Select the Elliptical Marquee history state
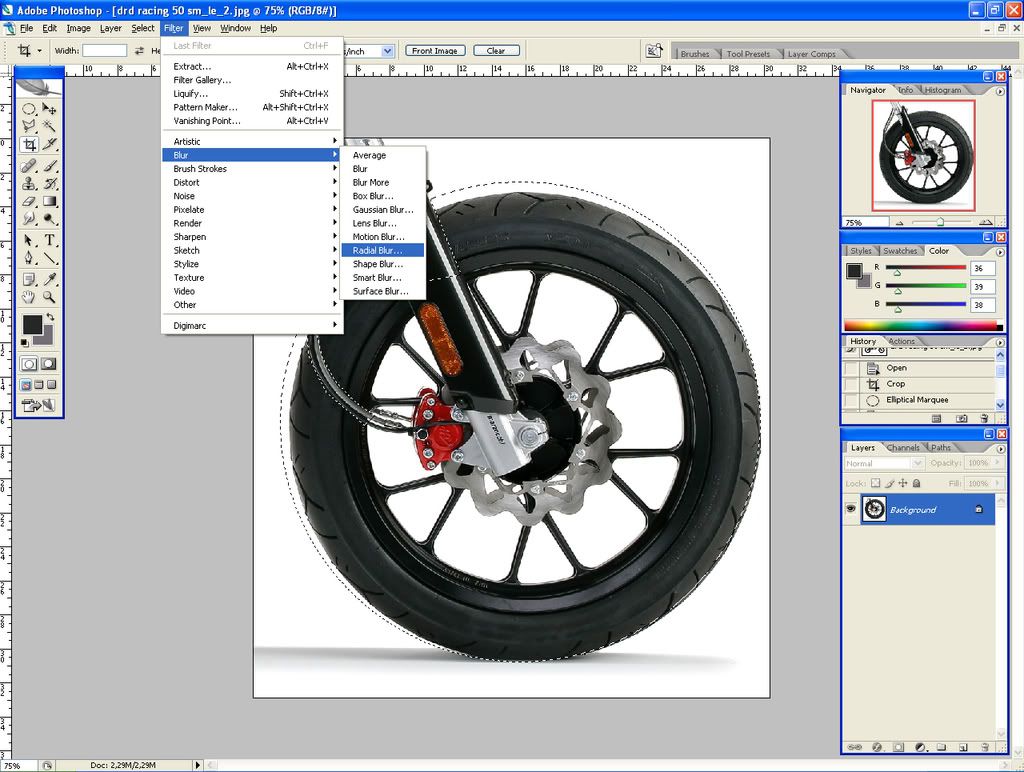The width and height of the screenshot is (1024, 772). pos(917,400)
